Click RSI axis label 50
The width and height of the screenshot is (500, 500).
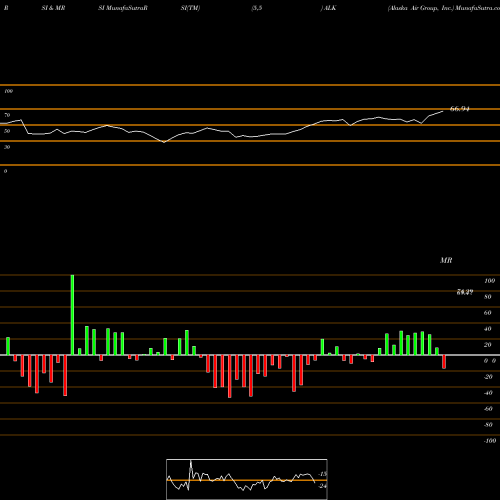tap(7, 131)
